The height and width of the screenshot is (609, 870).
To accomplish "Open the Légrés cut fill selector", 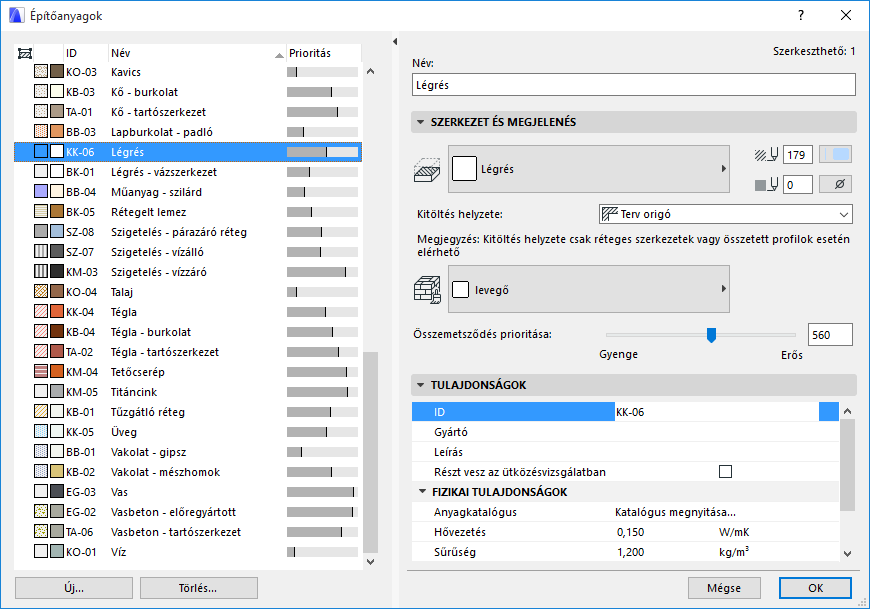I will pos(589,169).
